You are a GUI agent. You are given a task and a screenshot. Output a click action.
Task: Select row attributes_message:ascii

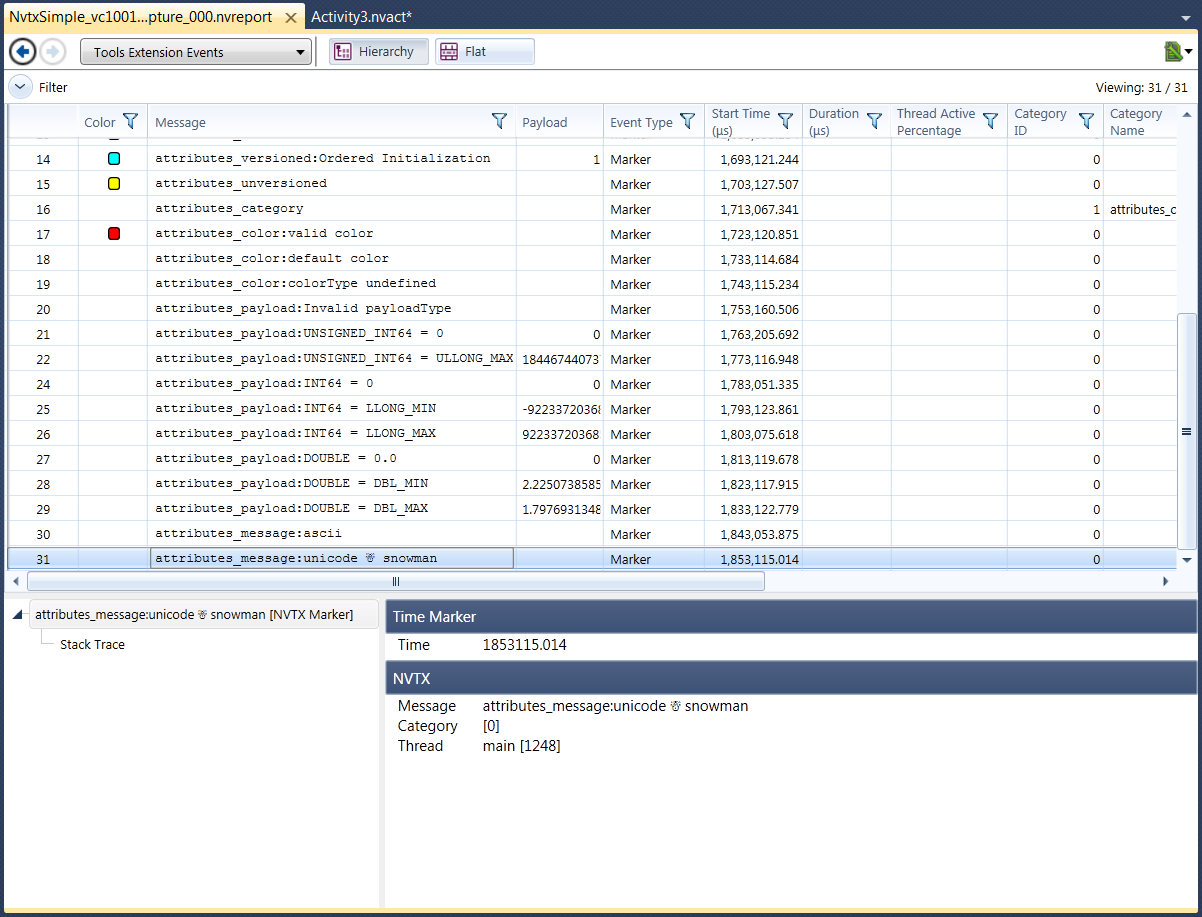click(592, 534)
